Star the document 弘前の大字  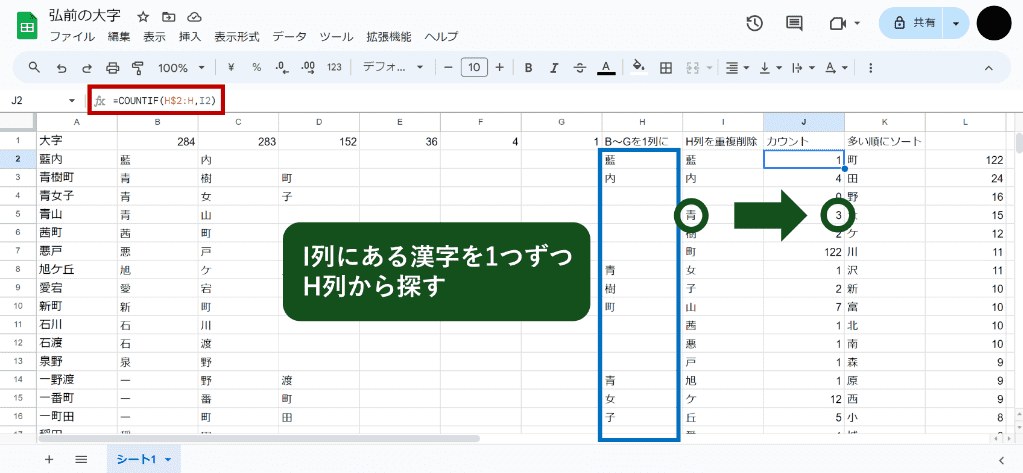point(143,17)
